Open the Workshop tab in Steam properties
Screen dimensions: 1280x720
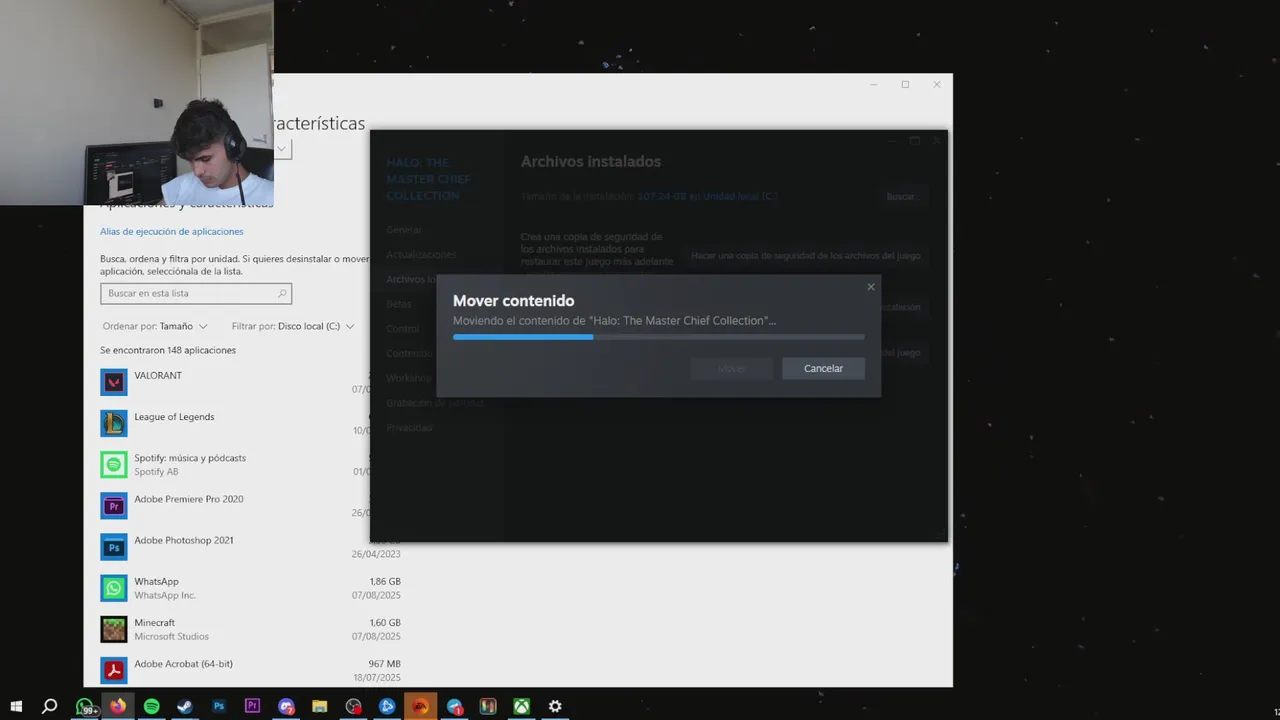pyautogui.click(x=408, y=378)
